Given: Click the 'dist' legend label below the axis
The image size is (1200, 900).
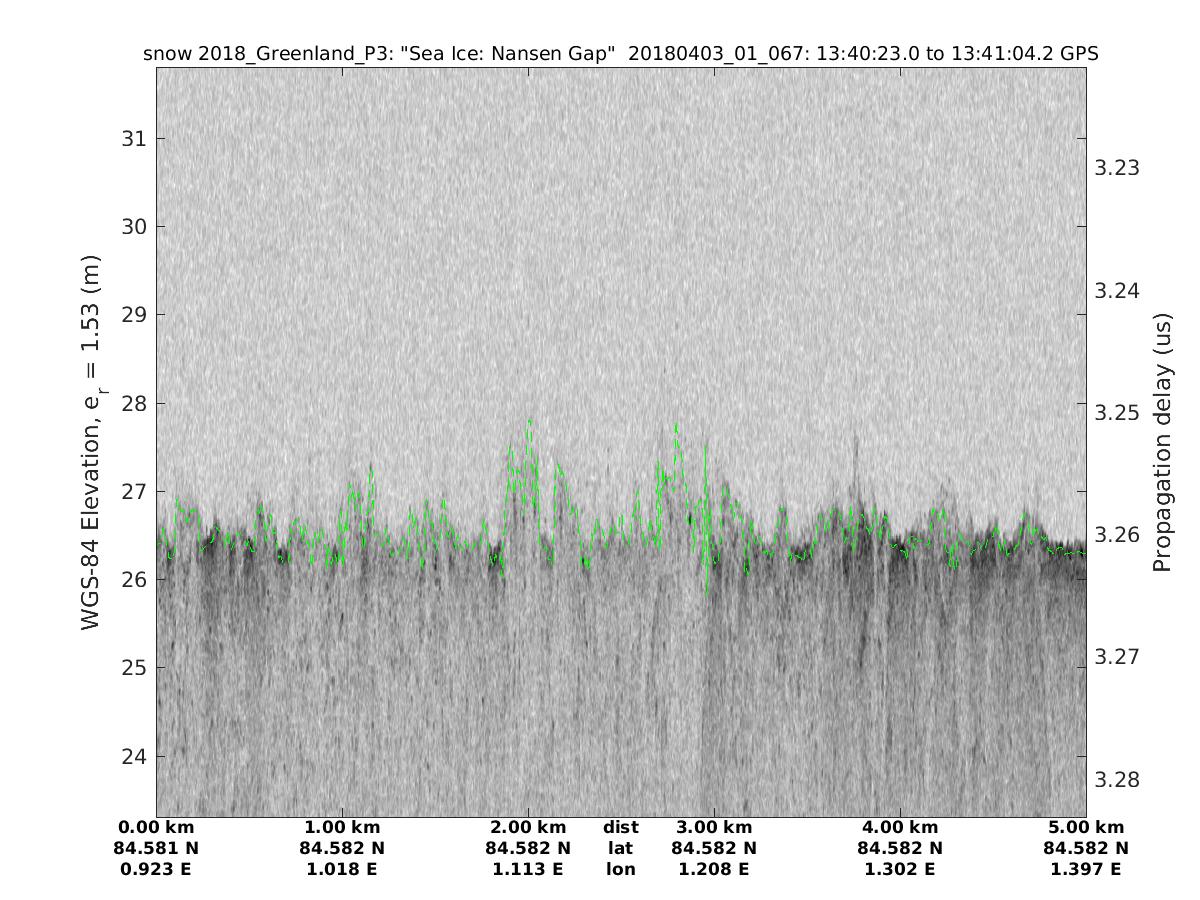Looking at the screenshot, I should pos(621,828).
